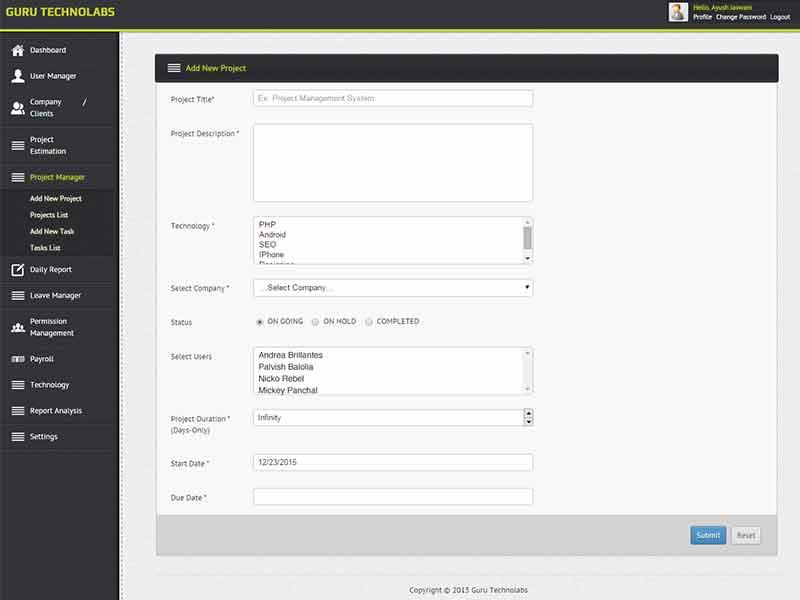Select the COMPLETED status radio button

[369, 321]
